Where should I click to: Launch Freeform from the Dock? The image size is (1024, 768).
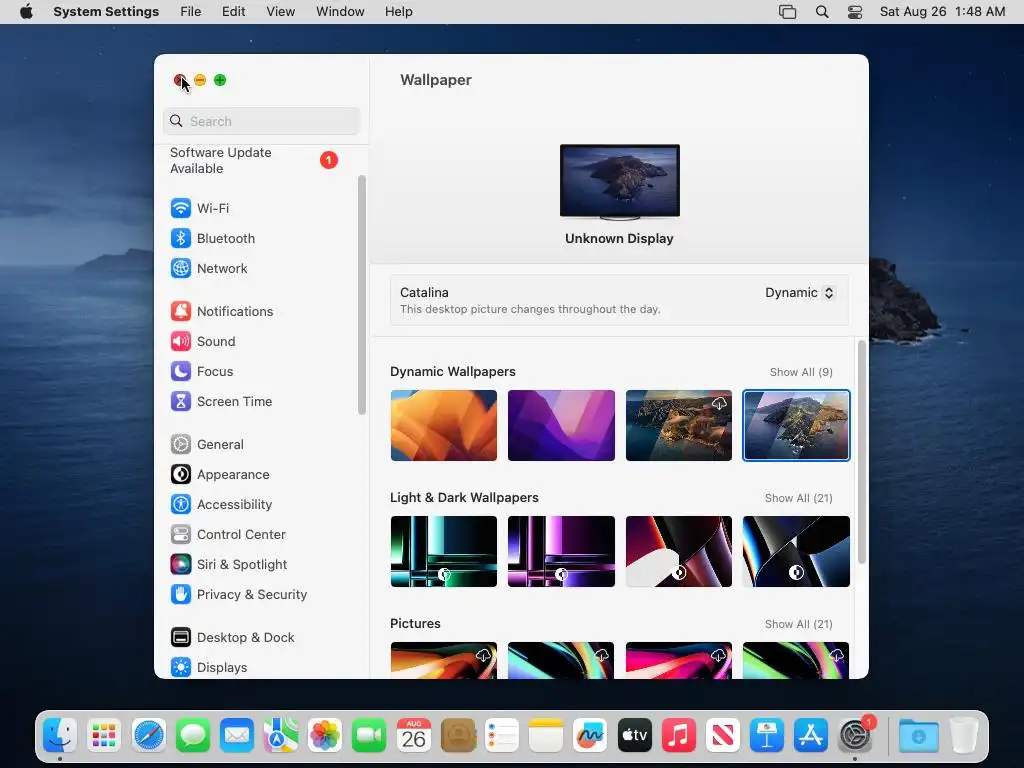(x=590, y=736)
